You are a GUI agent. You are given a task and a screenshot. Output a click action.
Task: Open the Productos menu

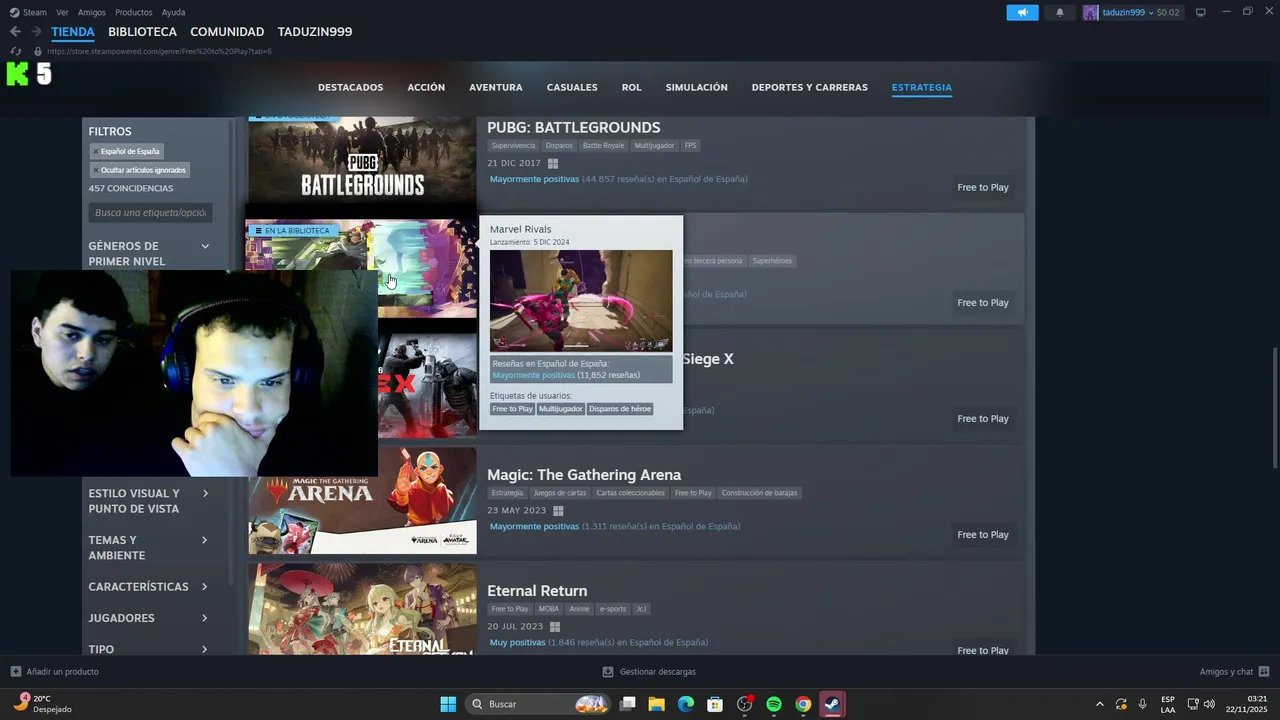134,12
